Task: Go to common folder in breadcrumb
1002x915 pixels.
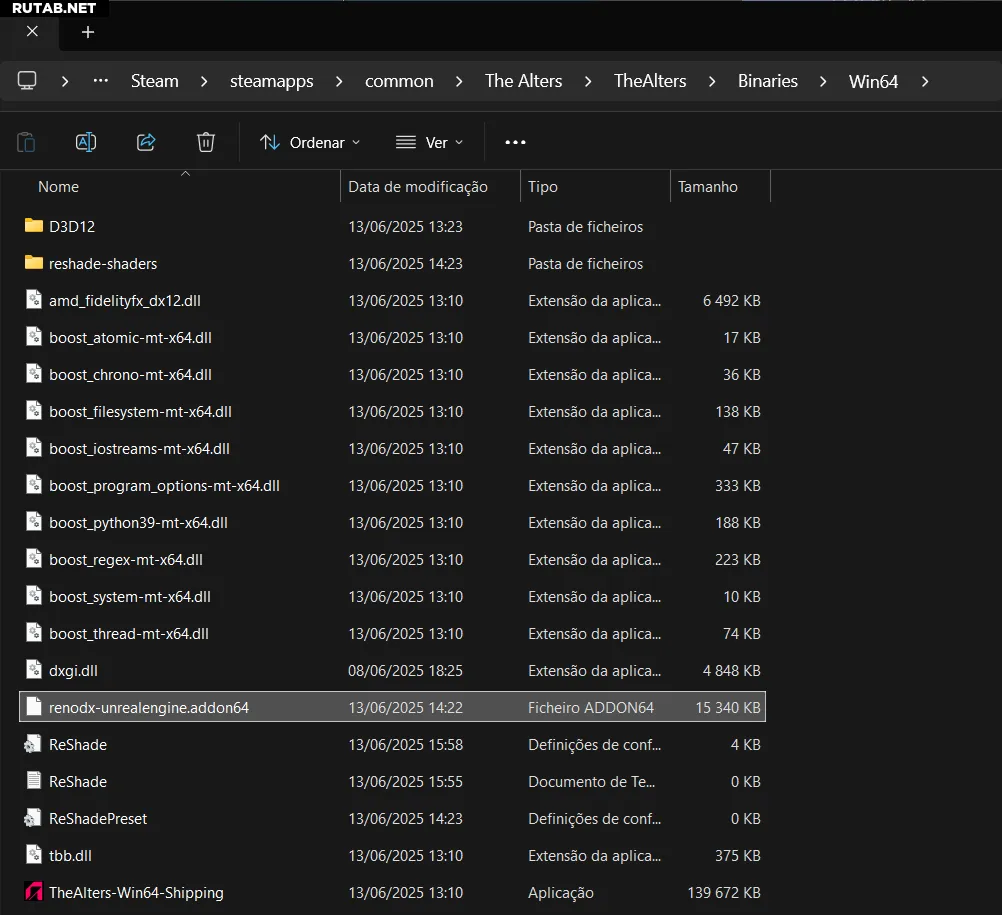Action: (399, 81)
